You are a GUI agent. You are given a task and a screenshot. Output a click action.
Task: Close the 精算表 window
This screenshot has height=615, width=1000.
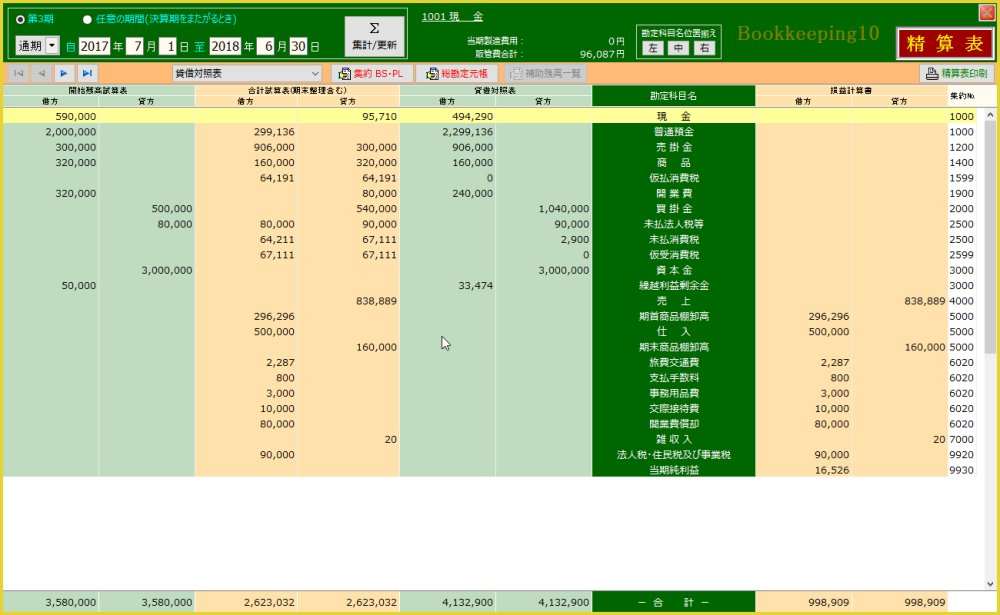[x=986, y=12]
